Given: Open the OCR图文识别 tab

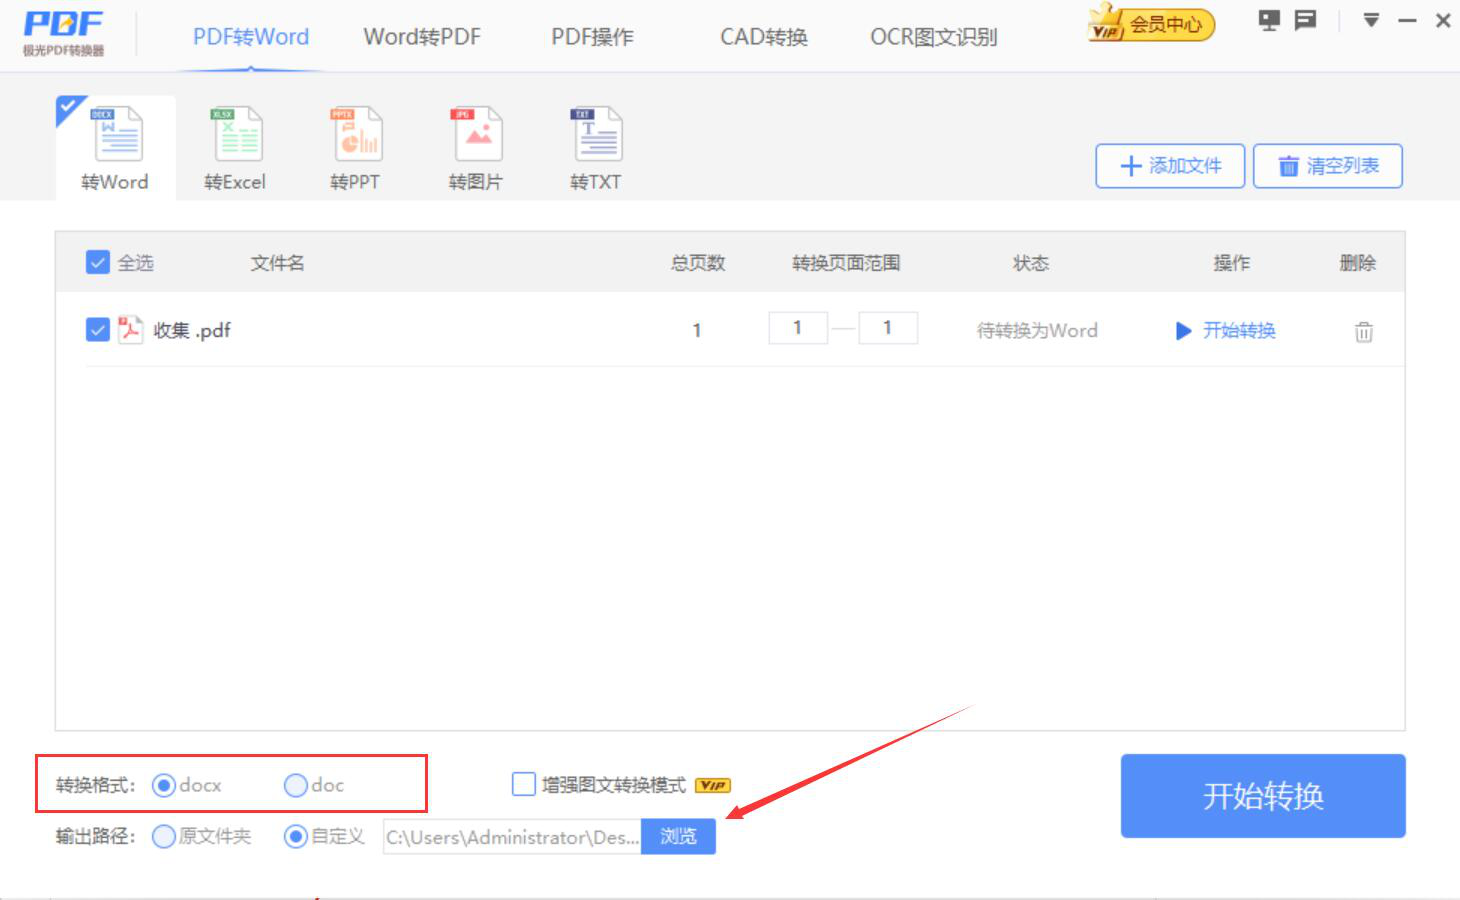Looking at the screenshot, I should [x=934, y=37].
